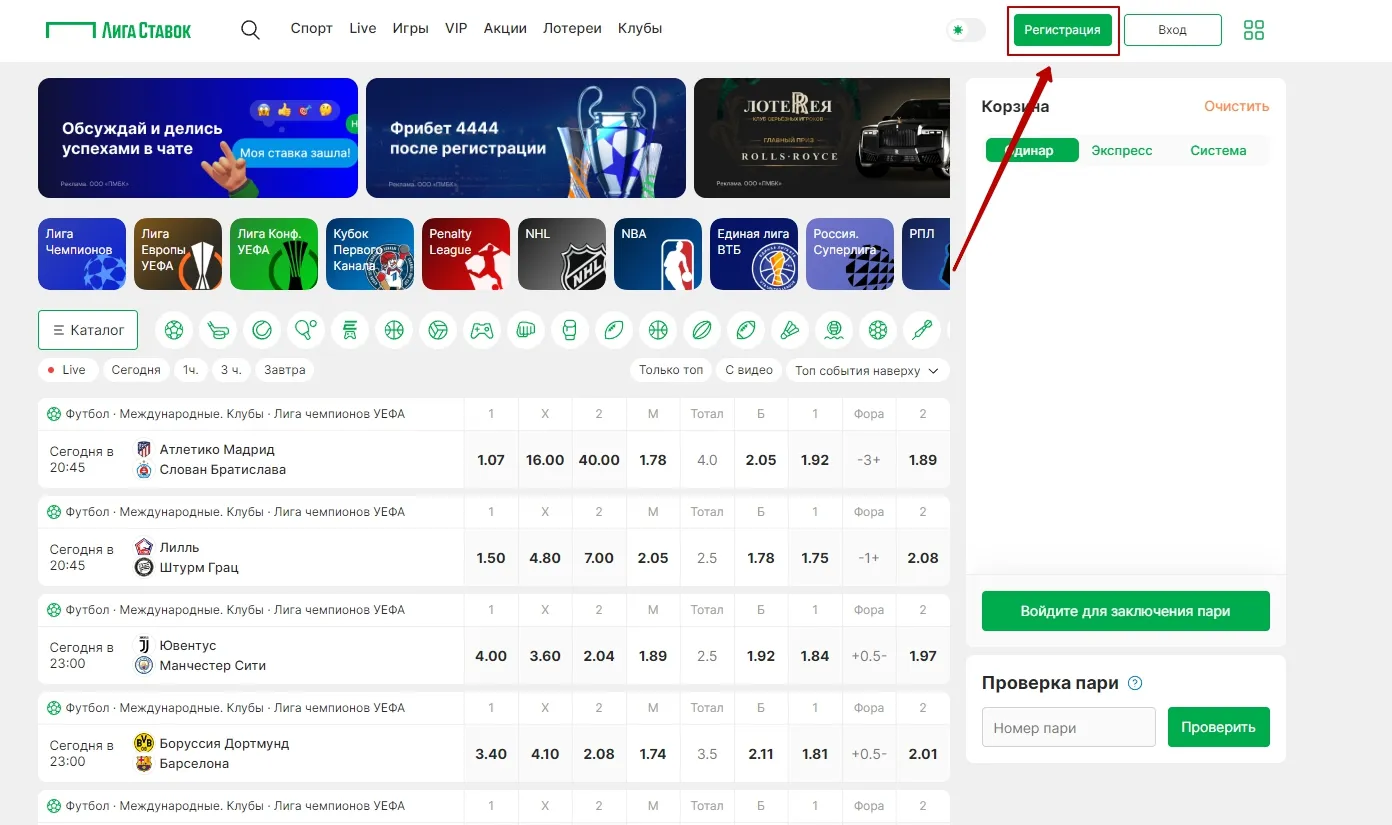Click the 'Номер пари' input field
This screenshot has width=1392, height=825.
click(1068, 728)
